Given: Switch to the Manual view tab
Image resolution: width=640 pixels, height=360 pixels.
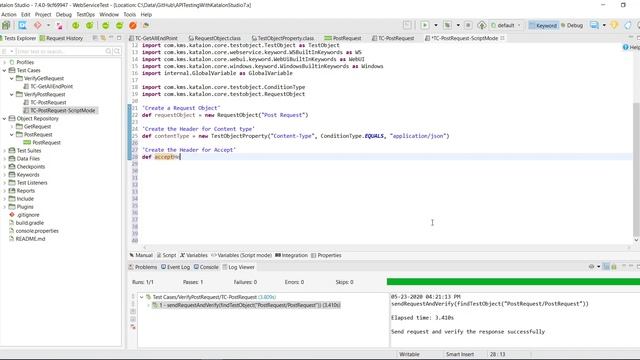Looking at the screenshot, I should (141, 255).
